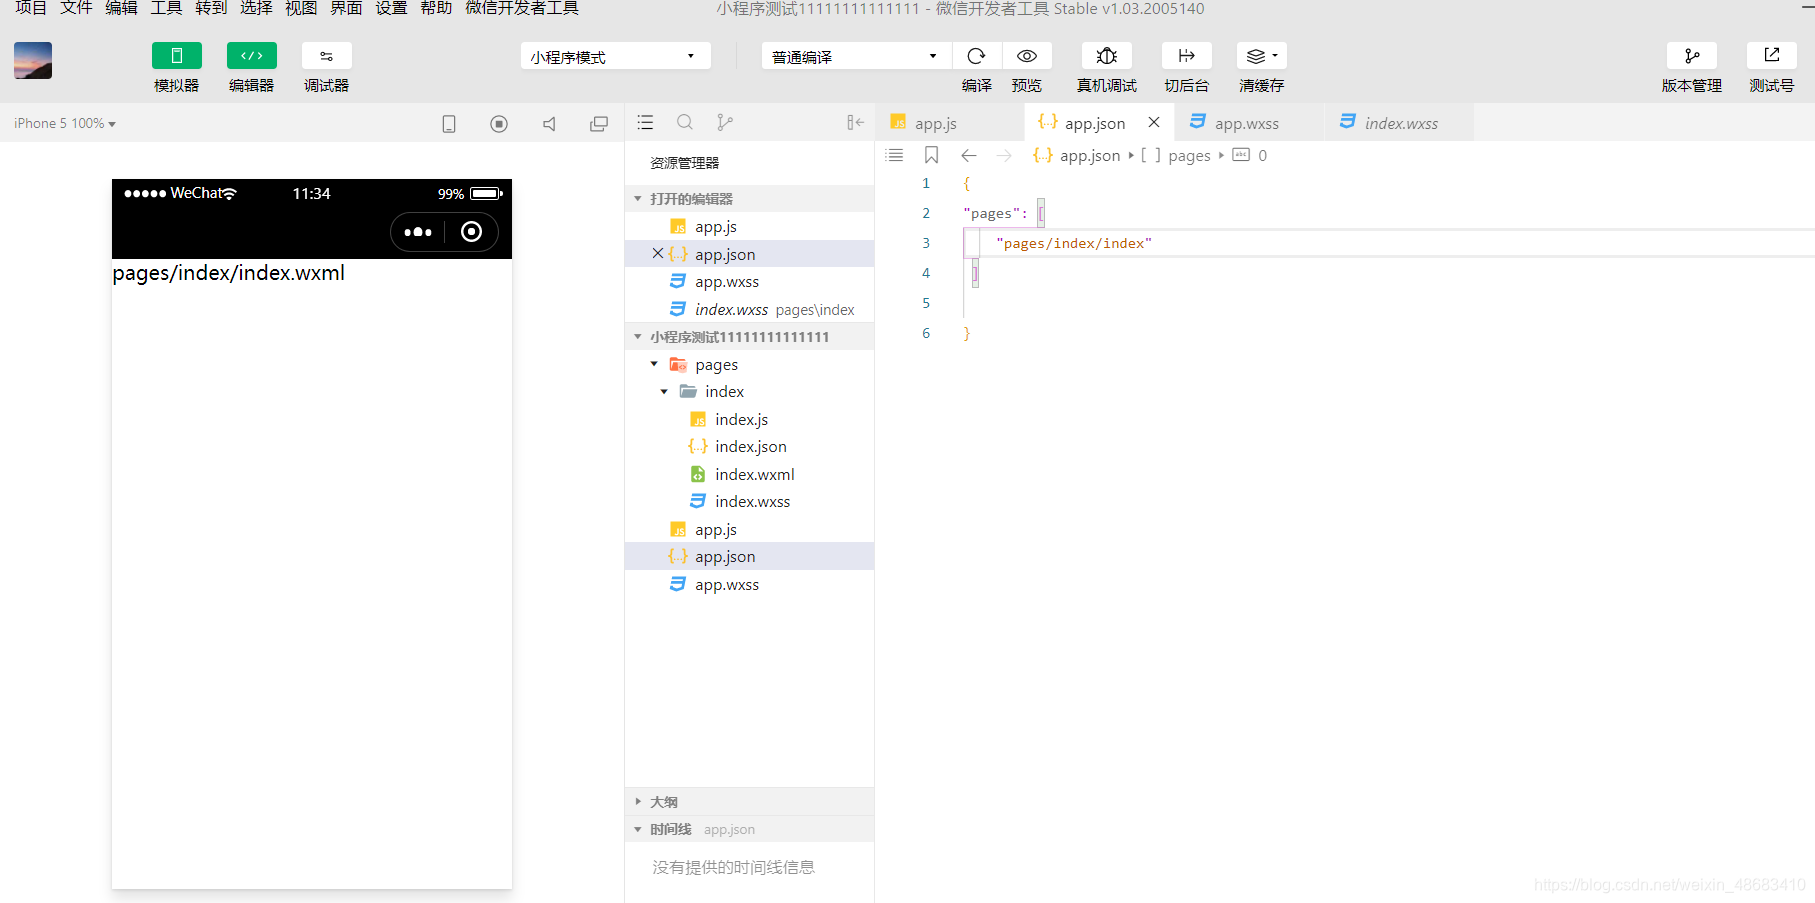Click the app.json breadcrumb item

point(1089,155)
